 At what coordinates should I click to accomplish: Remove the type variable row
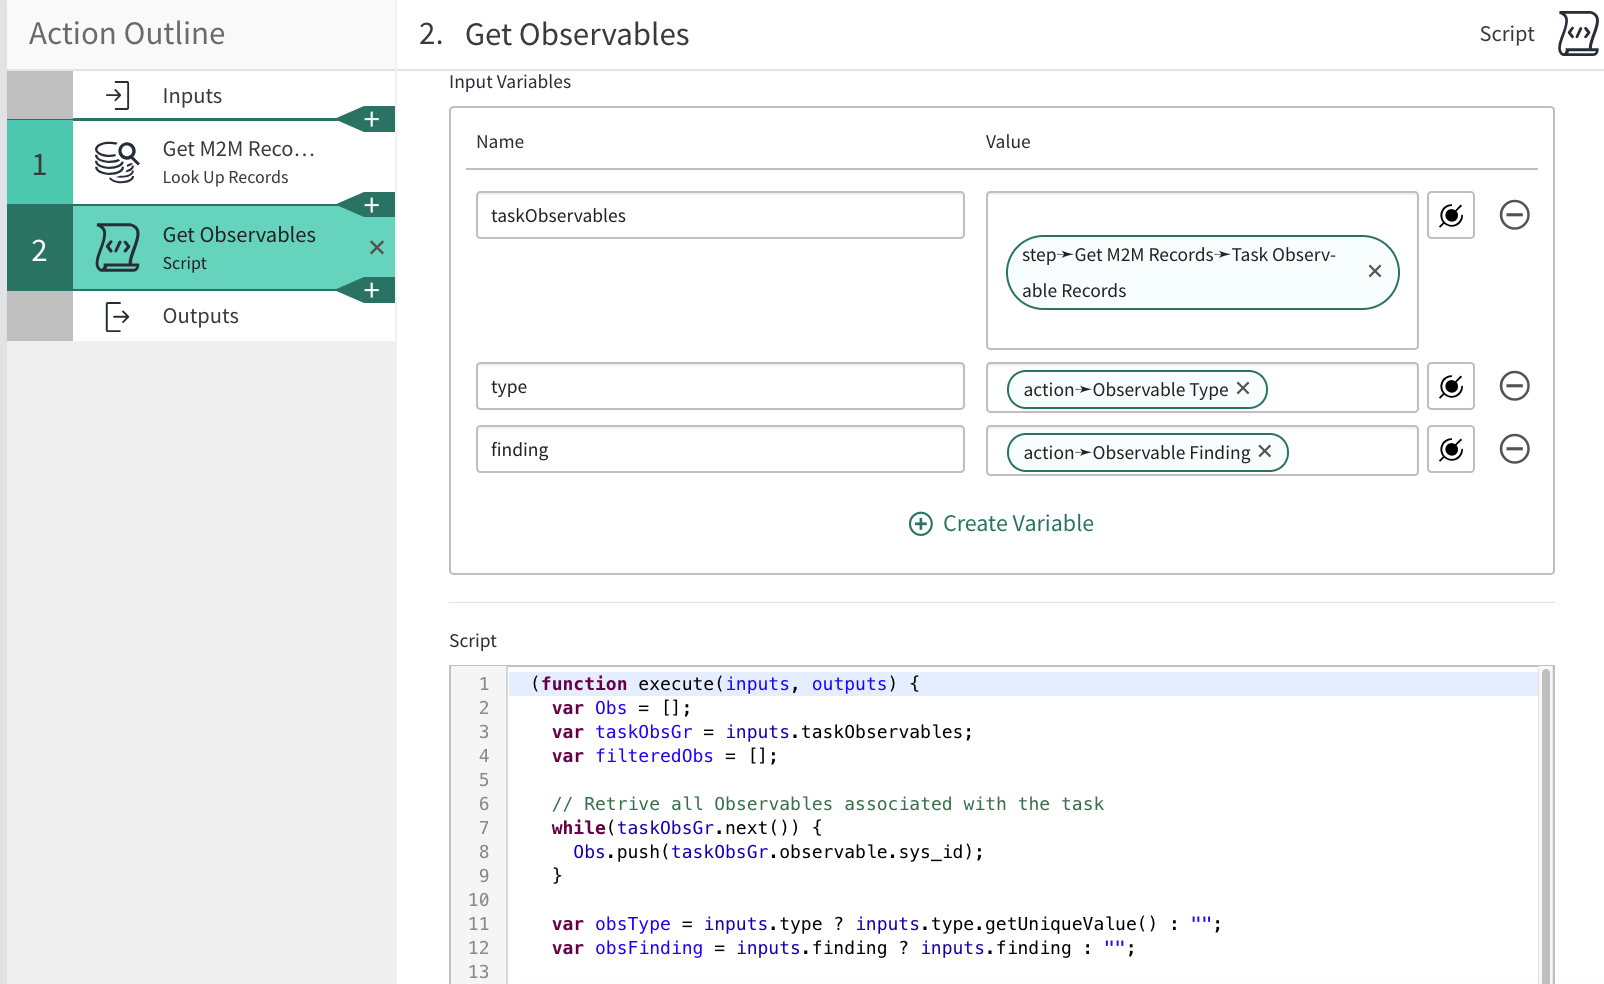pyautogui.click(x=1515, y=386)
